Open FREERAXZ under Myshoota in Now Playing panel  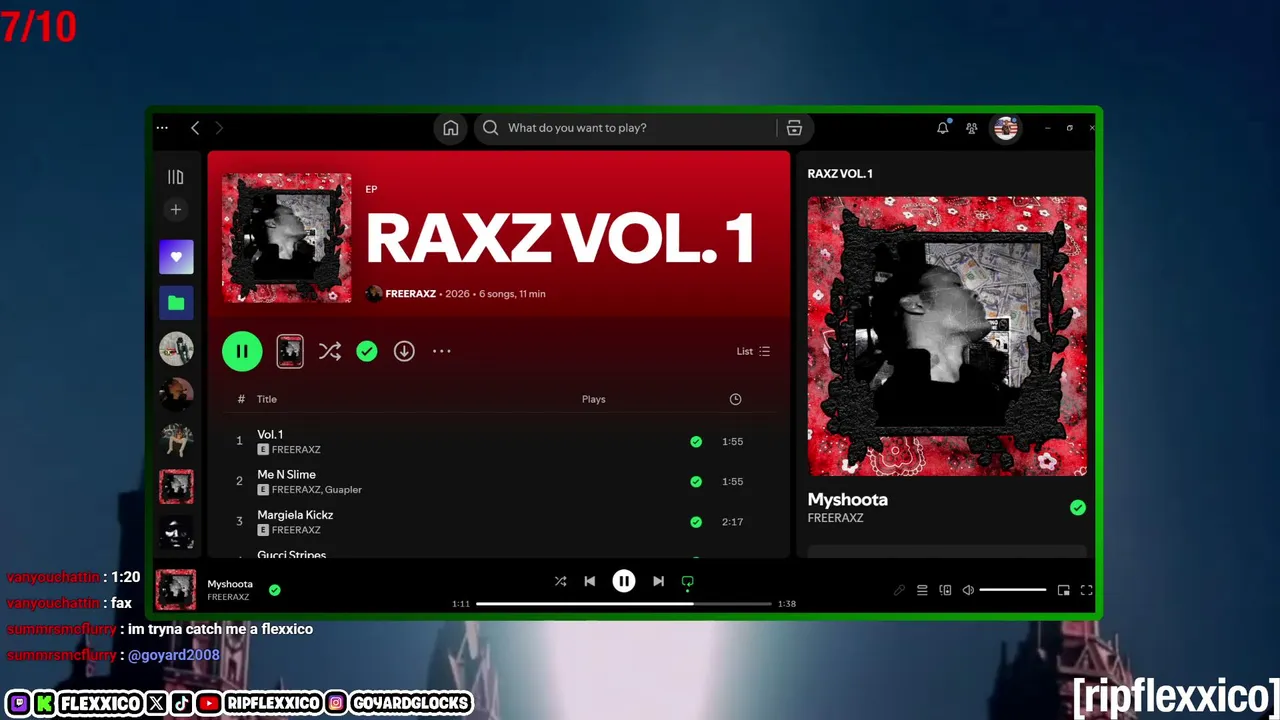[x=836, y=518]
